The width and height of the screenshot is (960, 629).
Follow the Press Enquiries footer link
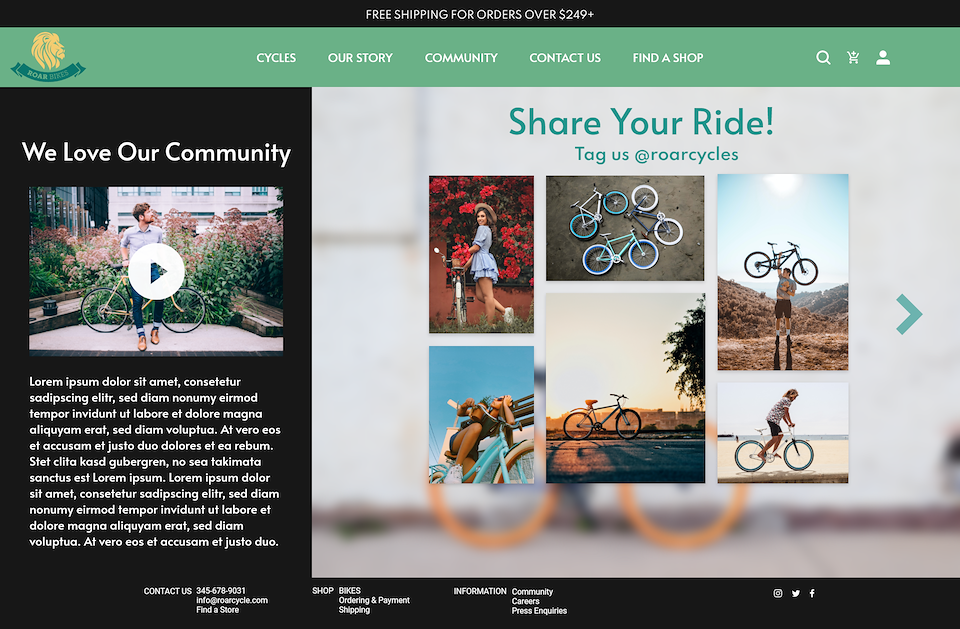point(539,611)
